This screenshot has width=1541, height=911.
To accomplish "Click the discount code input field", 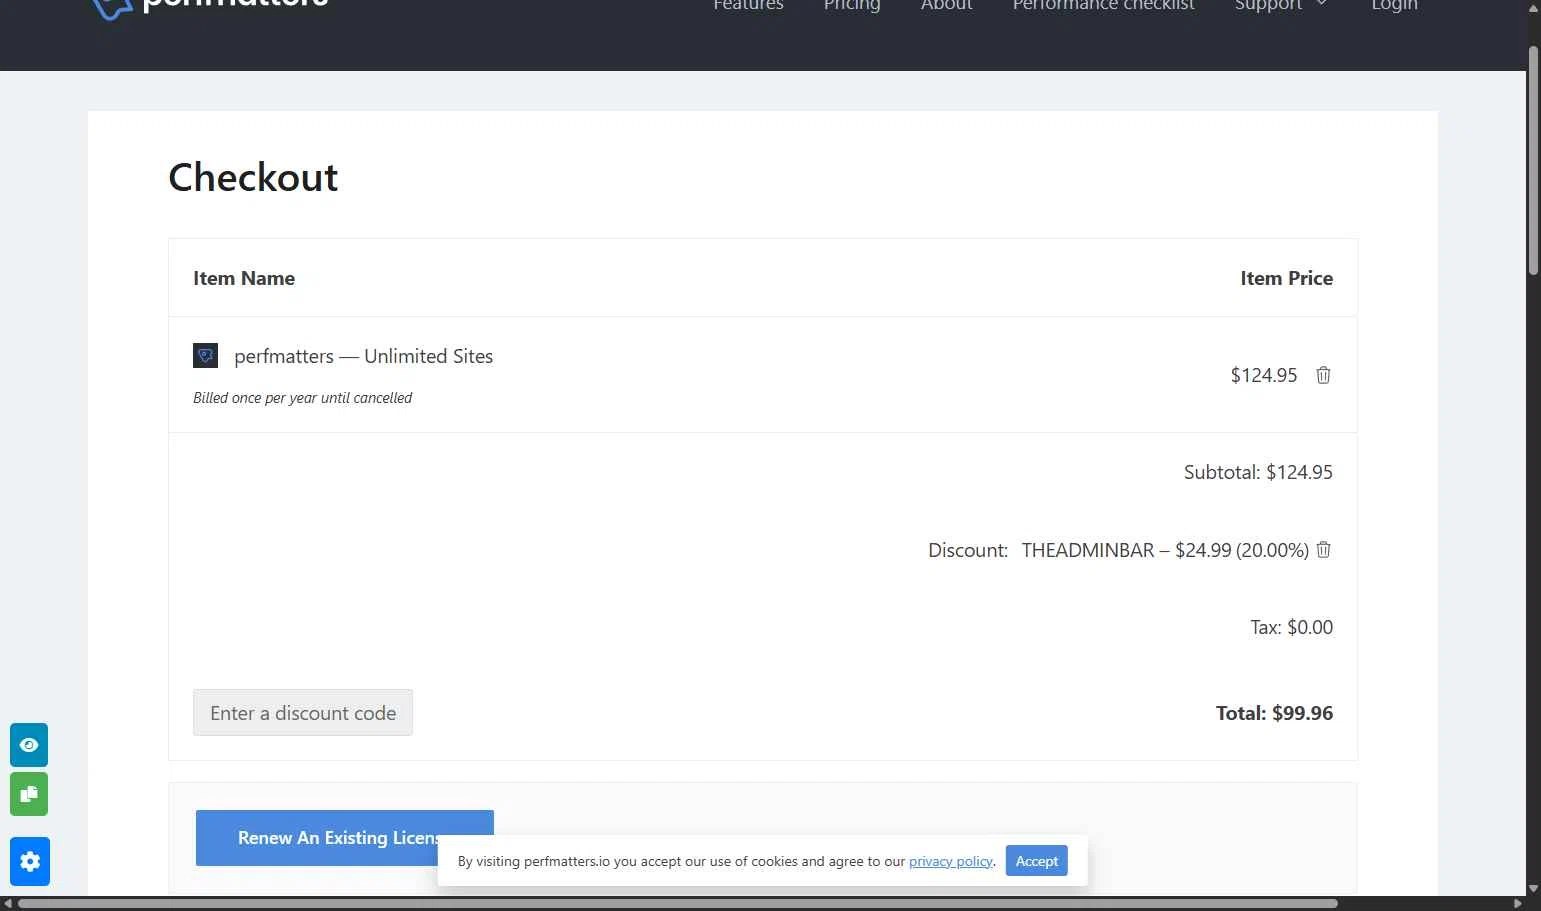I will point(303,713).
